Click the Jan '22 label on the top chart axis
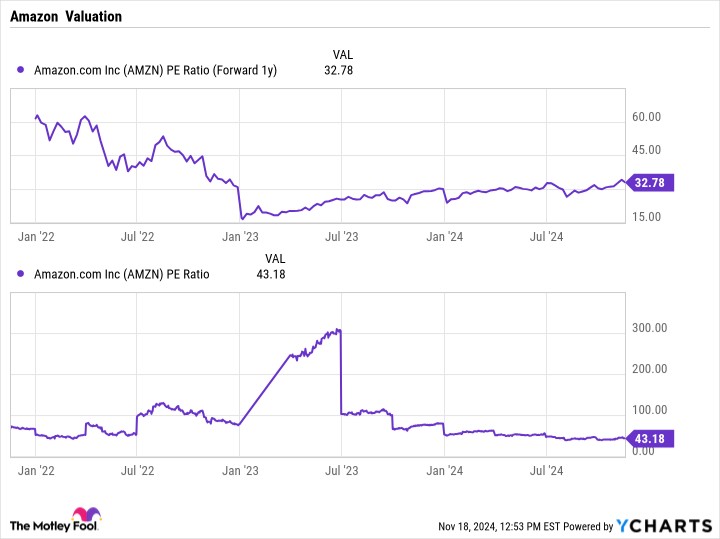Screen dimensions: 720x539 [36, 237]
